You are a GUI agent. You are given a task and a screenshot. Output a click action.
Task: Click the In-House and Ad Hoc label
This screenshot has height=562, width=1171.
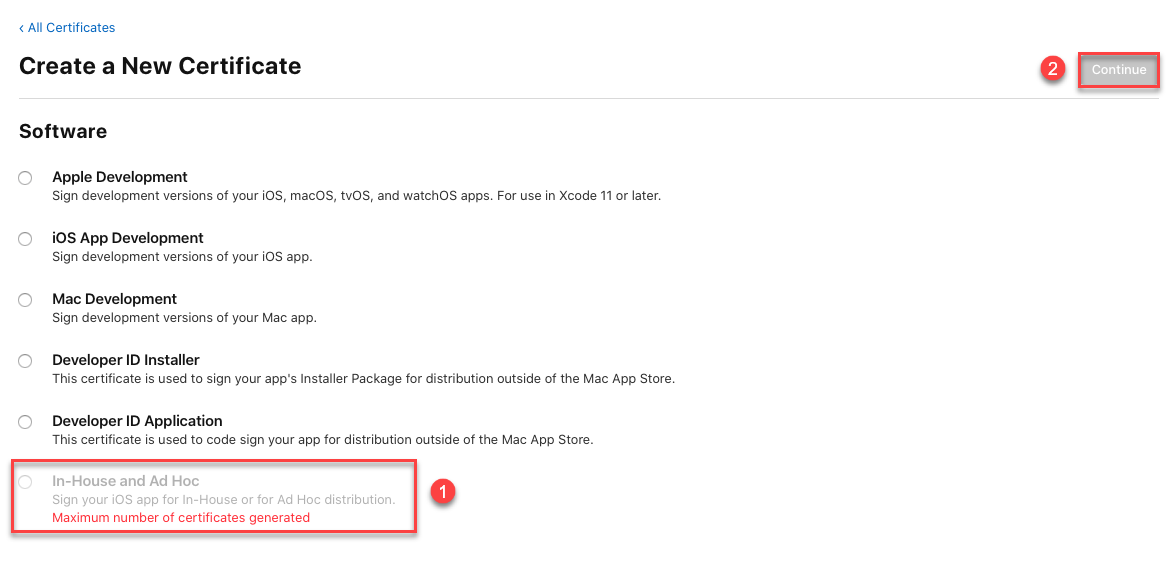click(126, 481)
